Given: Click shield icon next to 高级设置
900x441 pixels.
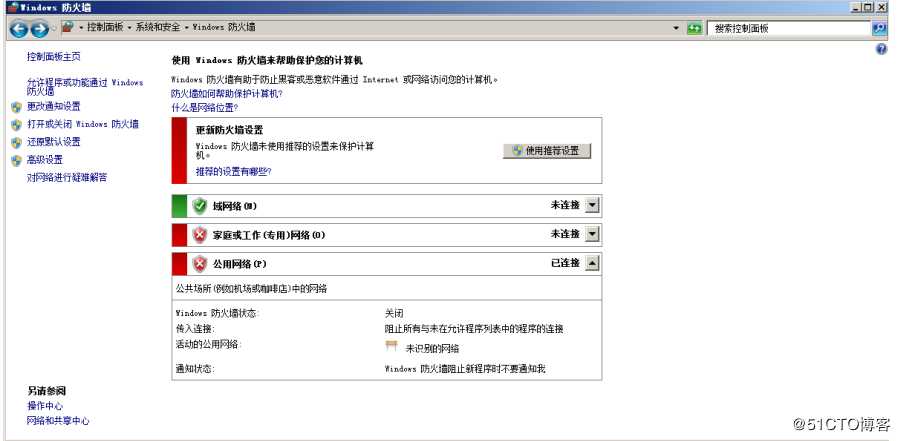Looking at the screenshot, I should [x=16, y=160].
